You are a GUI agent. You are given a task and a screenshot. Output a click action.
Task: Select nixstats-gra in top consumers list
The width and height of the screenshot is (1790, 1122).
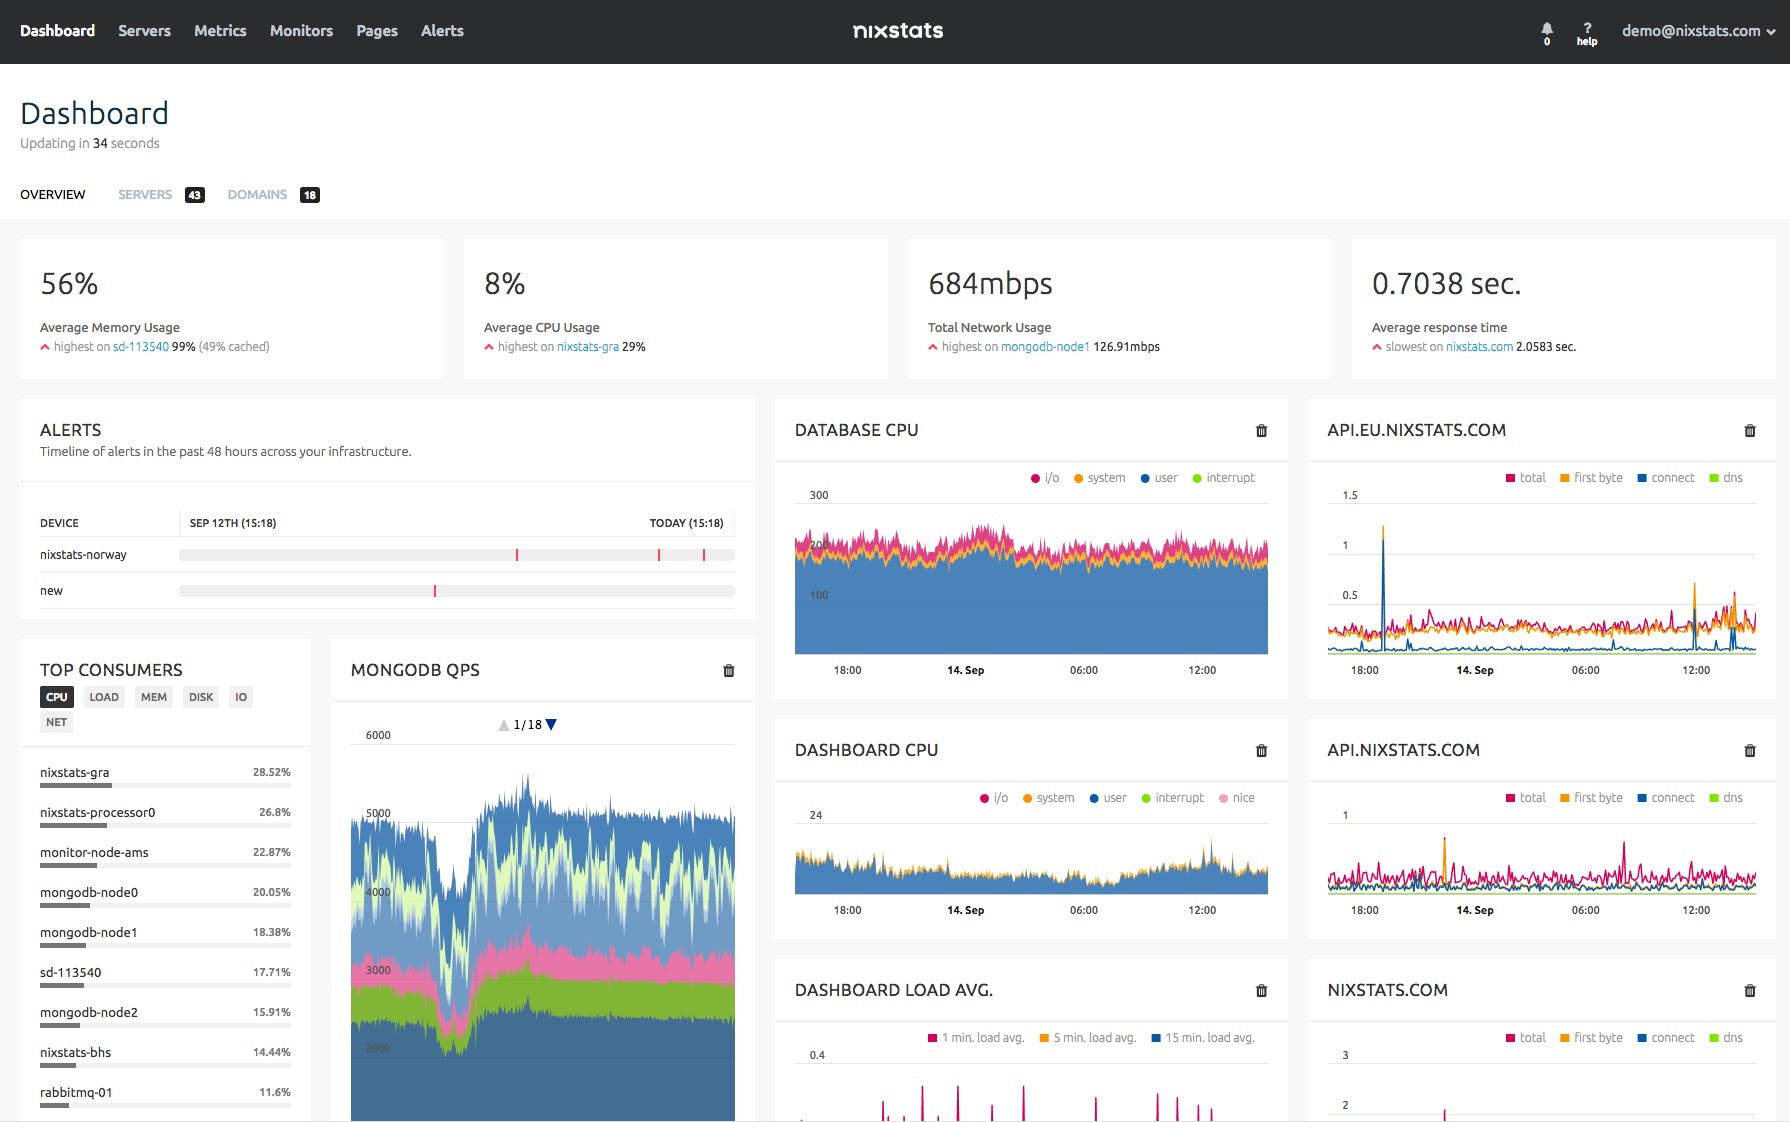coord(75,773)
